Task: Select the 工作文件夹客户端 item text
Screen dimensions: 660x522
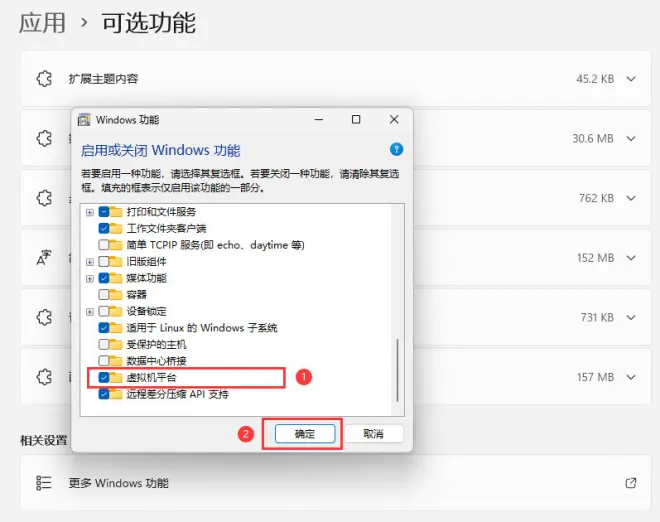Action: click(166, 228)
